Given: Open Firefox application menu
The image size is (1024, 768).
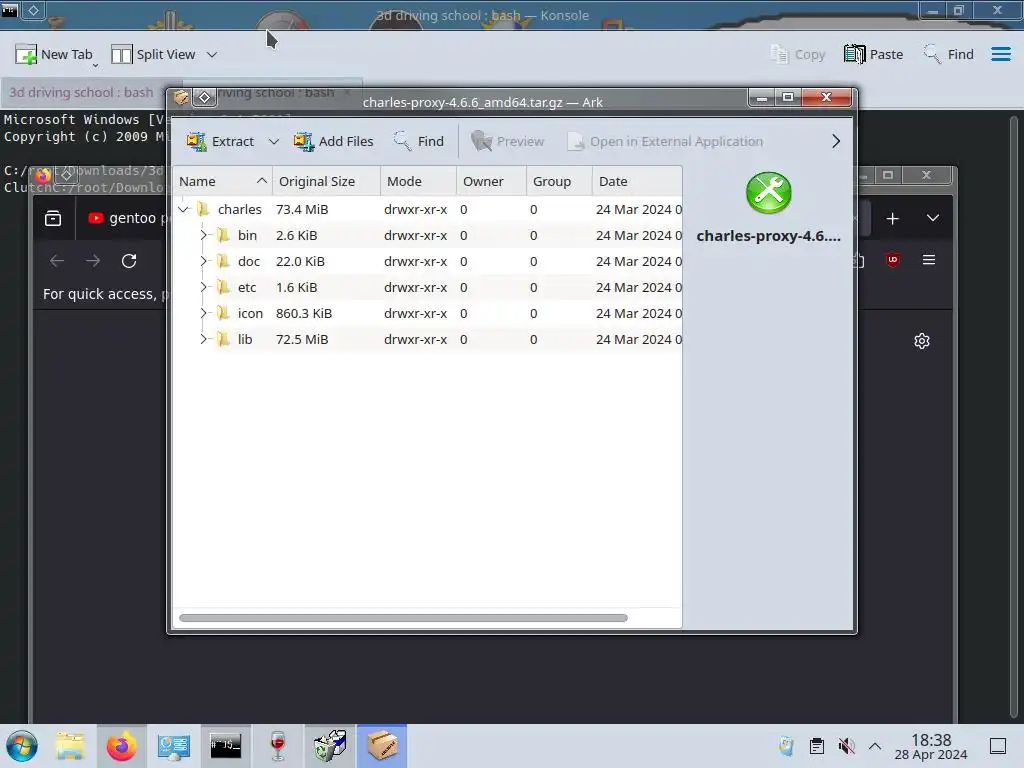Looking at the screenshot, I should [x=929, y=260].
